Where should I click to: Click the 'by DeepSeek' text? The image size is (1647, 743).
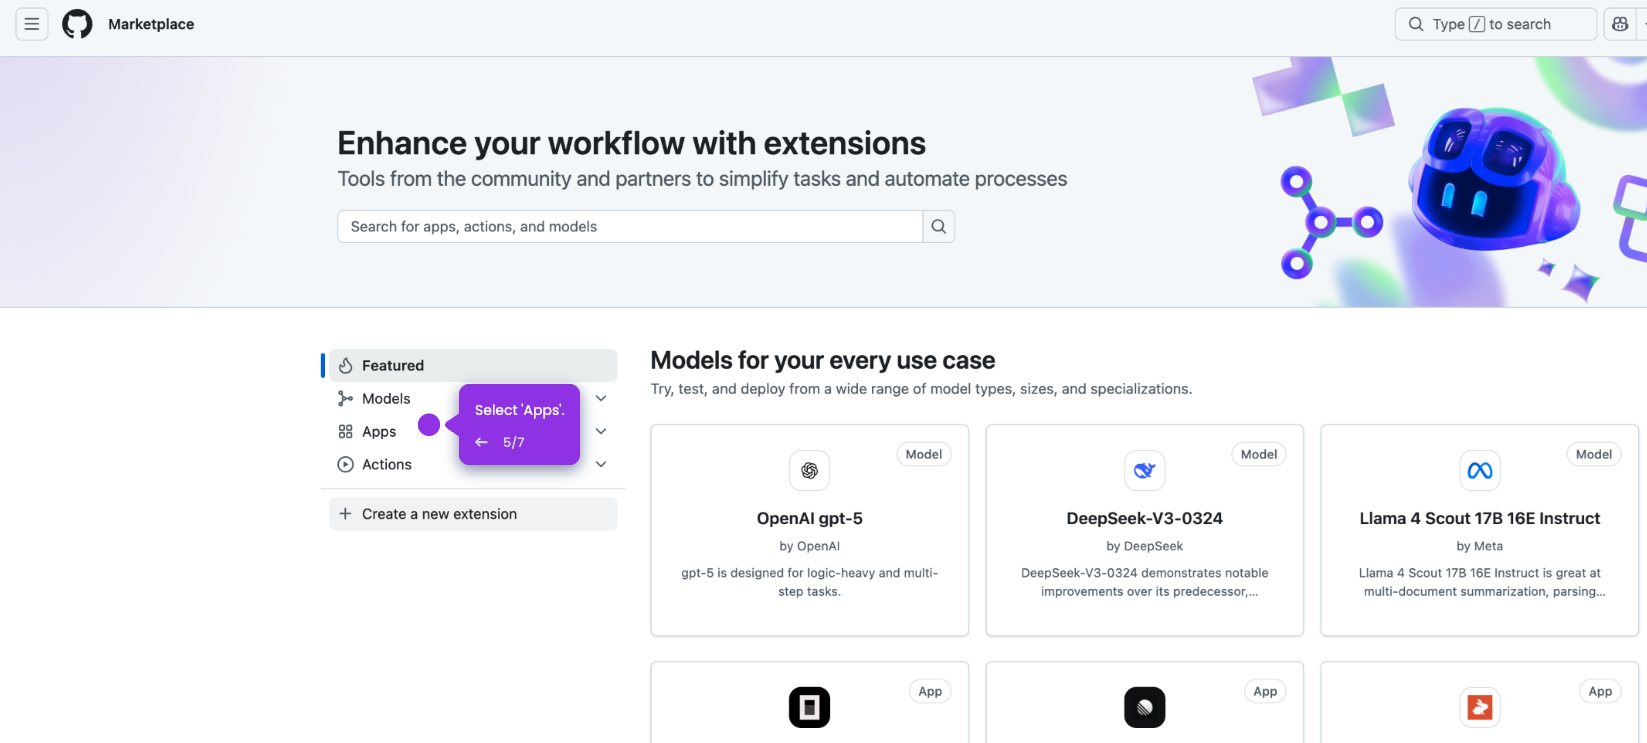pyautogui.click(x=1144, y=546)
